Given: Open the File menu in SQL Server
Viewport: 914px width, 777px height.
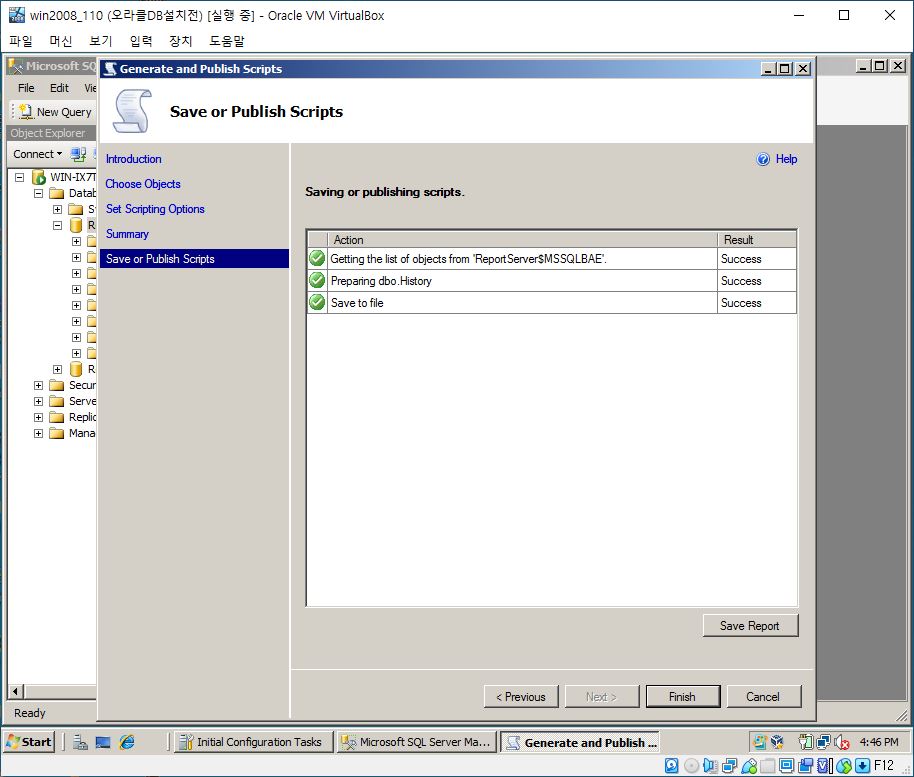Looking at the screenshot, I should 26,88.
